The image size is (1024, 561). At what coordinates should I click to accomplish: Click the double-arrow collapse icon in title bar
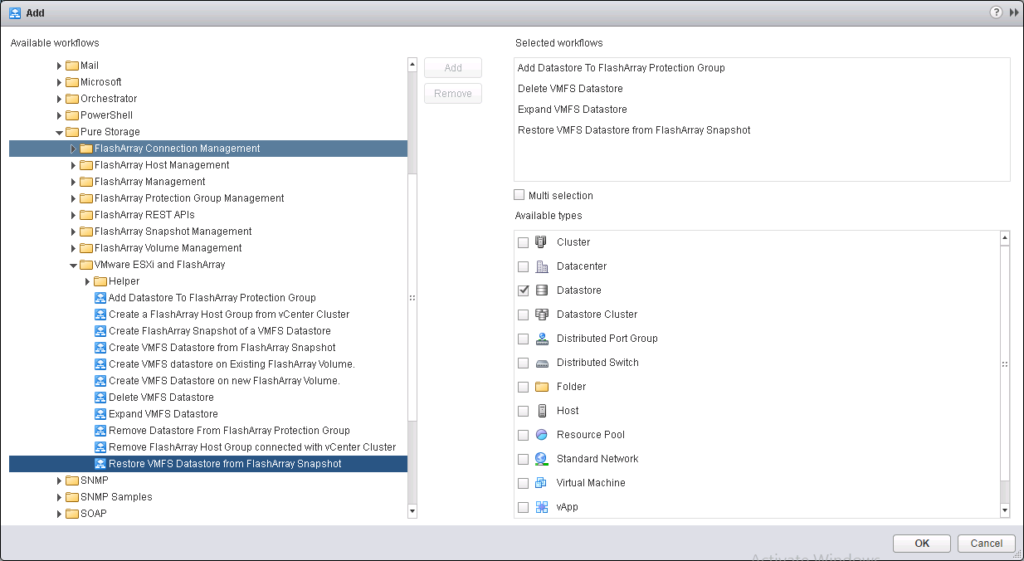point(1014,12)
